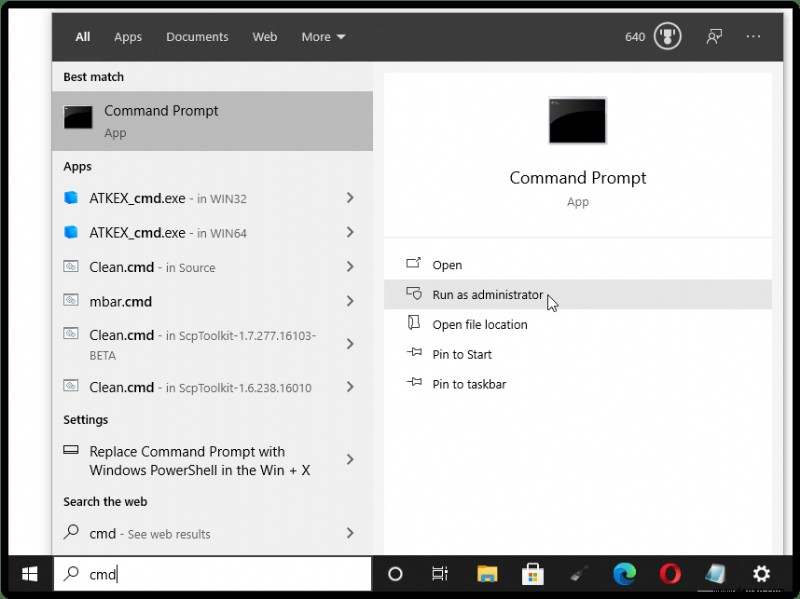Screen dimensions: 800x599
Task: Expand Clean.cmd ScpToolkit-1.7.277 BETA chevron
Action: click(x=350, y=344)
